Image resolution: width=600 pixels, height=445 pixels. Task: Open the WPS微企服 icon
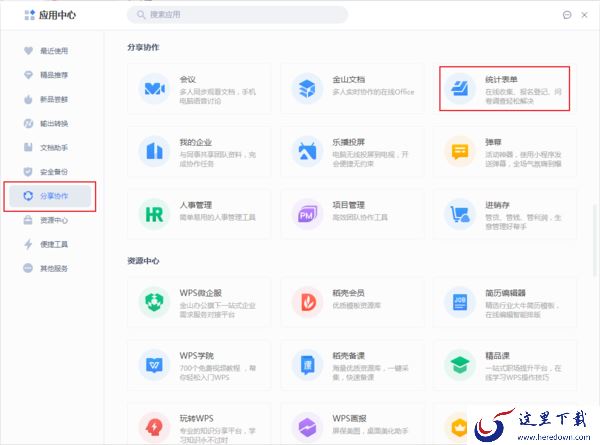coord(154,302)
